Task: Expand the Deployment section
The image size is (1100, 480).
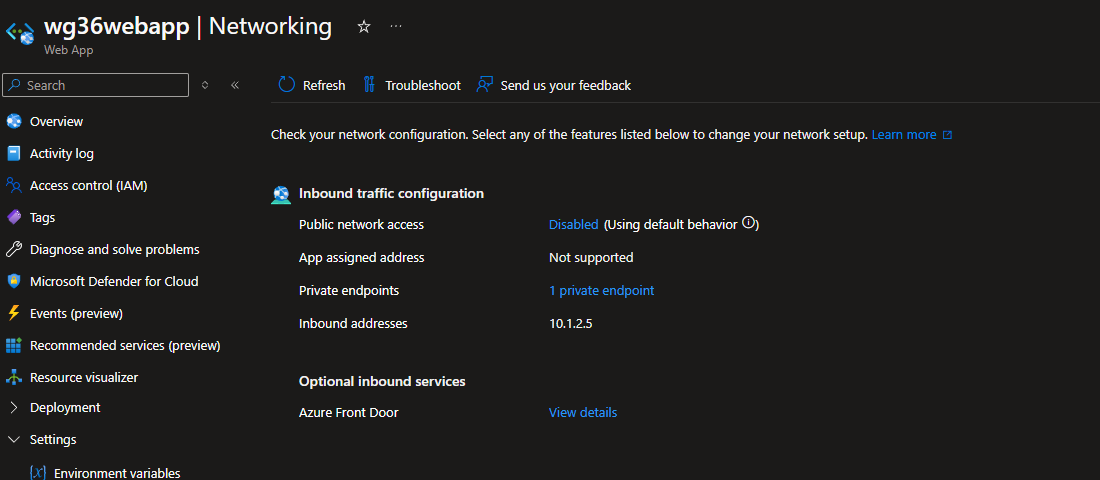Action: pos(14,407)
